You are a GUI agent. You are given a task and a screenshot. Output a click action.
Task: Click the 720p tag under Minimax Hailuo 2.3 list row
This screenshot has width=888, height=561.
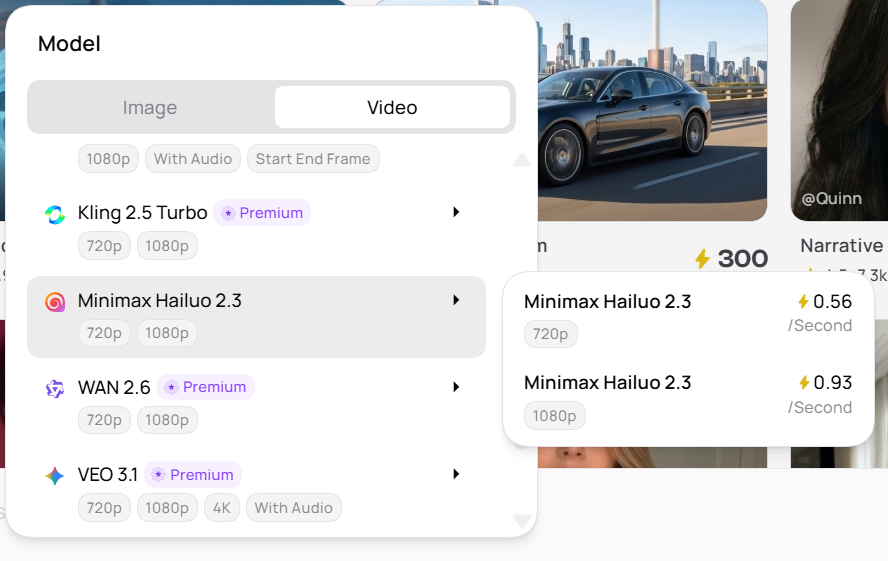coord(104,333)
